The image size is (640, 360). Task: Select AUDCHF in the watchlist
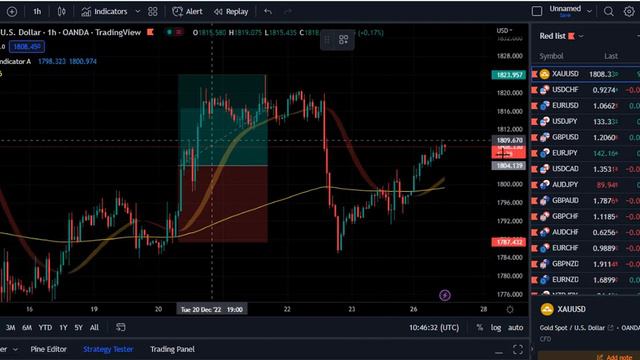[x=586, y=232]
